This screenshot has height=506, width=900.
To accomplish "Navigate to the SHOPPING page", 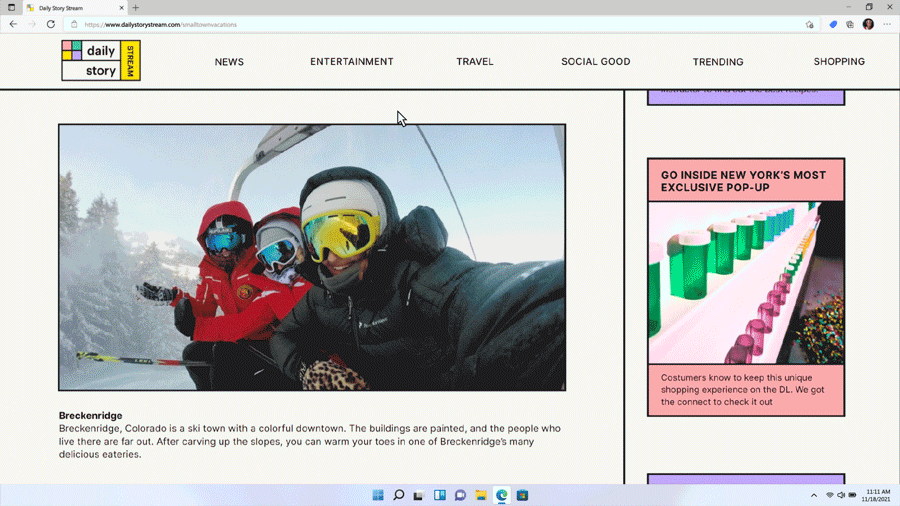I will click(x=838, y=62).
